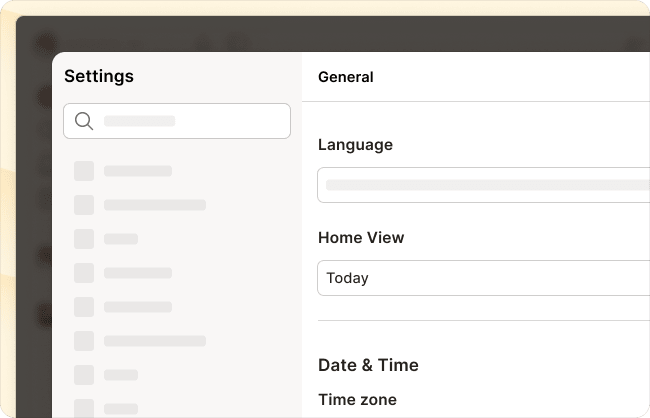Click the General section header

346,77
